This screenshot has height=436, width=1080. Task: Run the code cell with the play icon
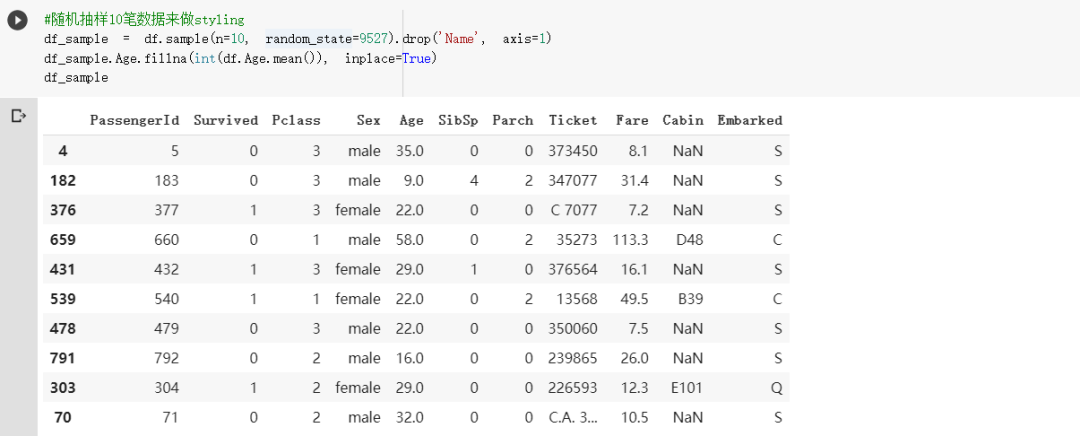point(18,21)
